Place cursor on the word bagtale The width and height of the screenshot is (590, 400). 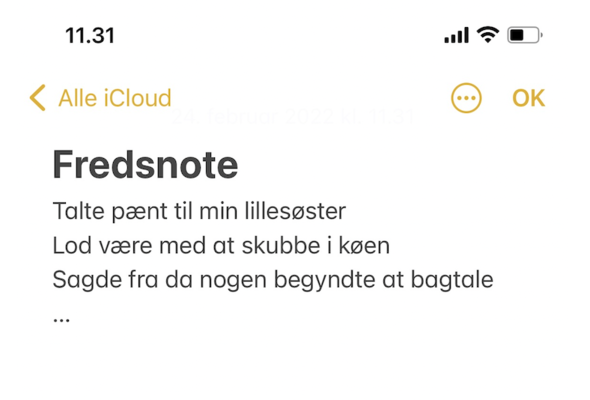(x=452, y=280)
